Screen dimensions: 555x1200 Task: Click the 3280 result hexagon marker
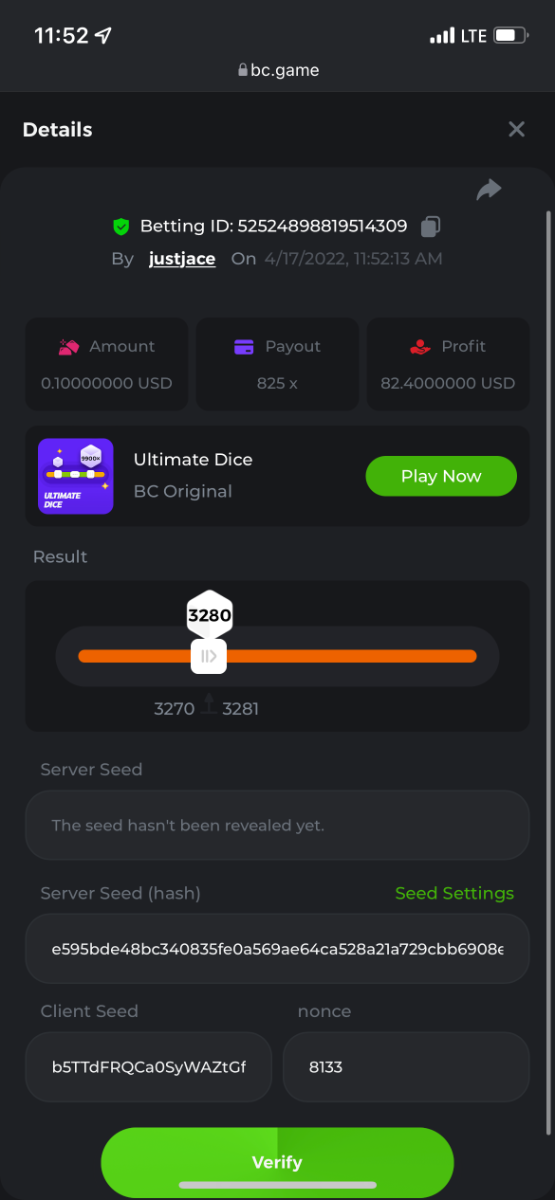(210, 615)
